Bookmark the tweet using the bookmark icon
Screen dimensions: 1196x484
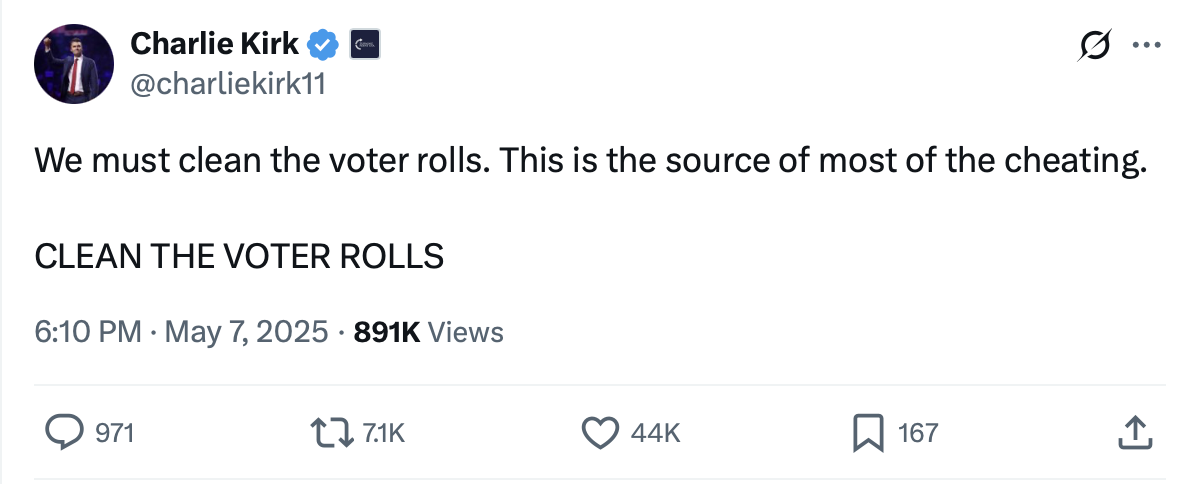(x=866, y=432)
